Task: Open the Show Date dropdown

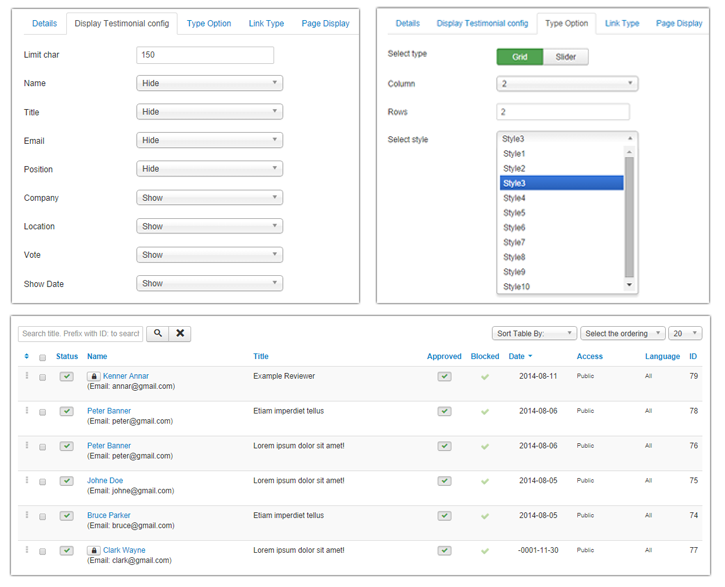Action: [209, 283]
